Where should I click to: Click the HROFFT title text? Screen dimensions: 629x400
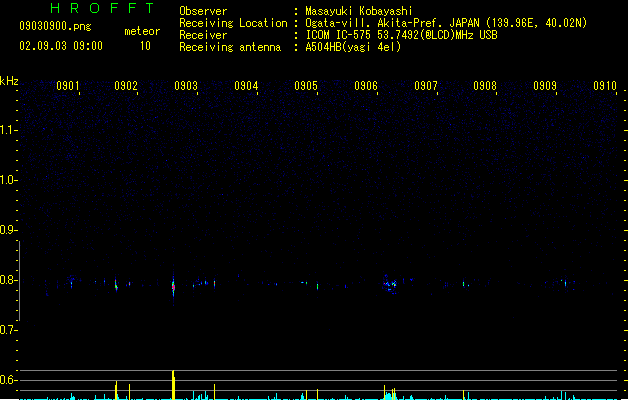pos(103,8)
